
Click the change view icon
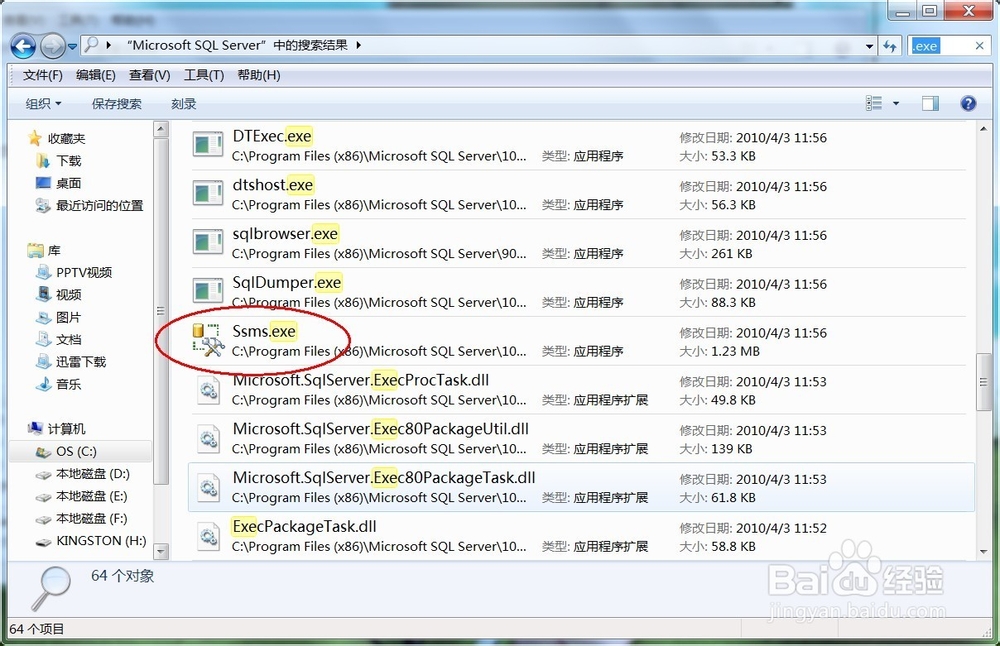[874, 103]
